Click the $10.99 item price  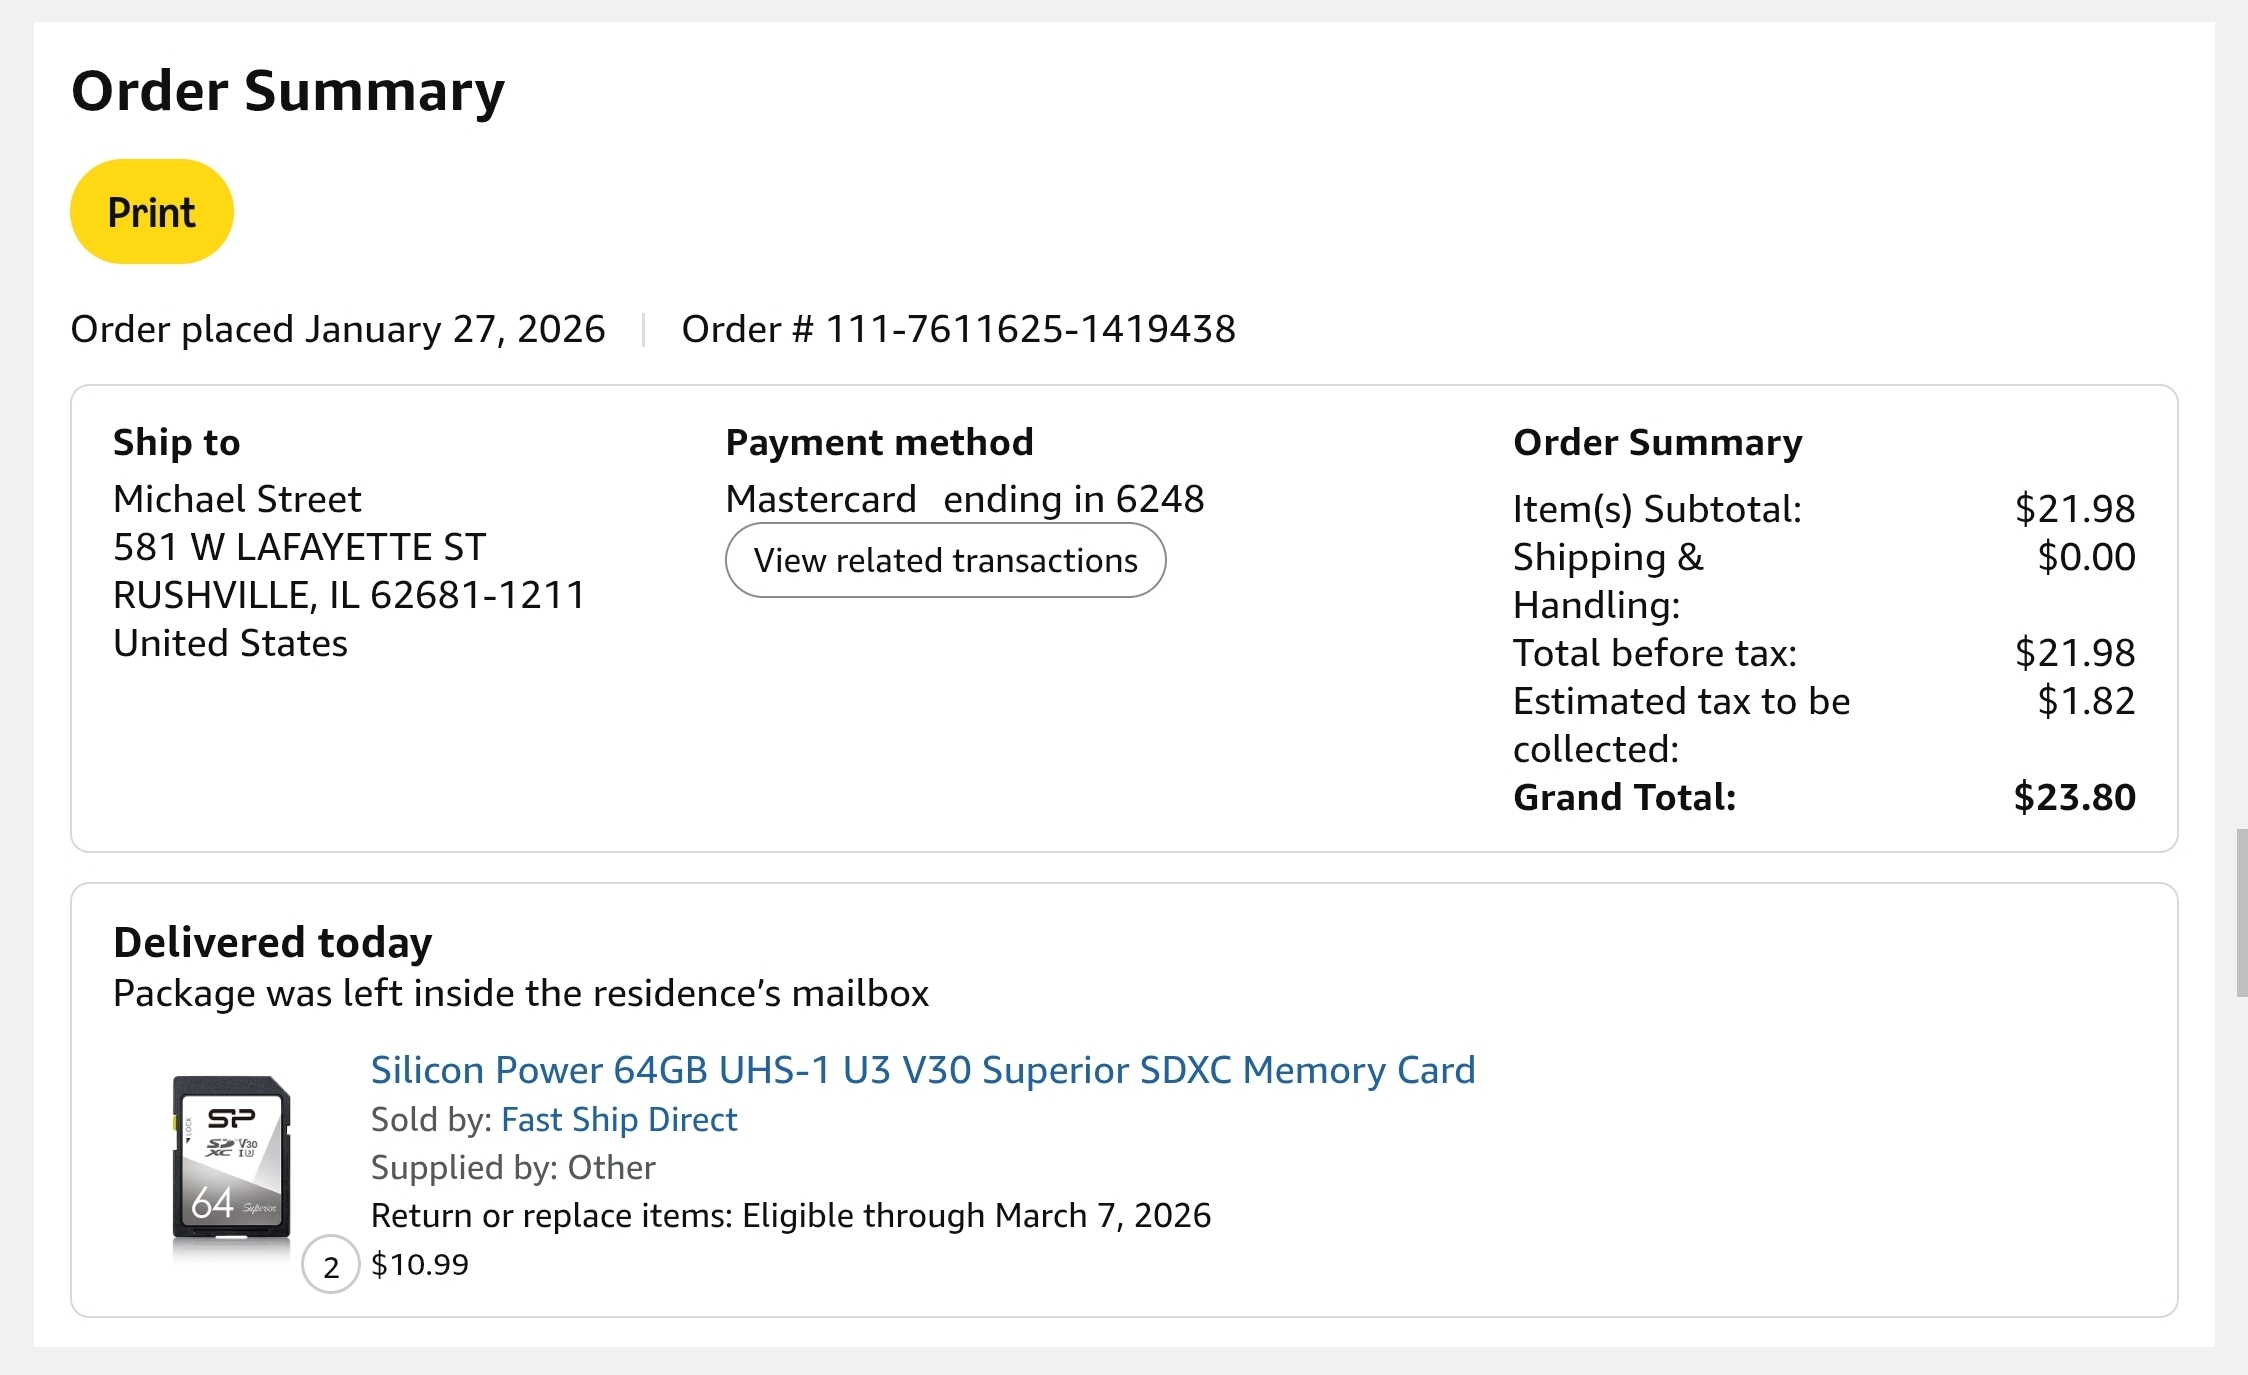420,1264
